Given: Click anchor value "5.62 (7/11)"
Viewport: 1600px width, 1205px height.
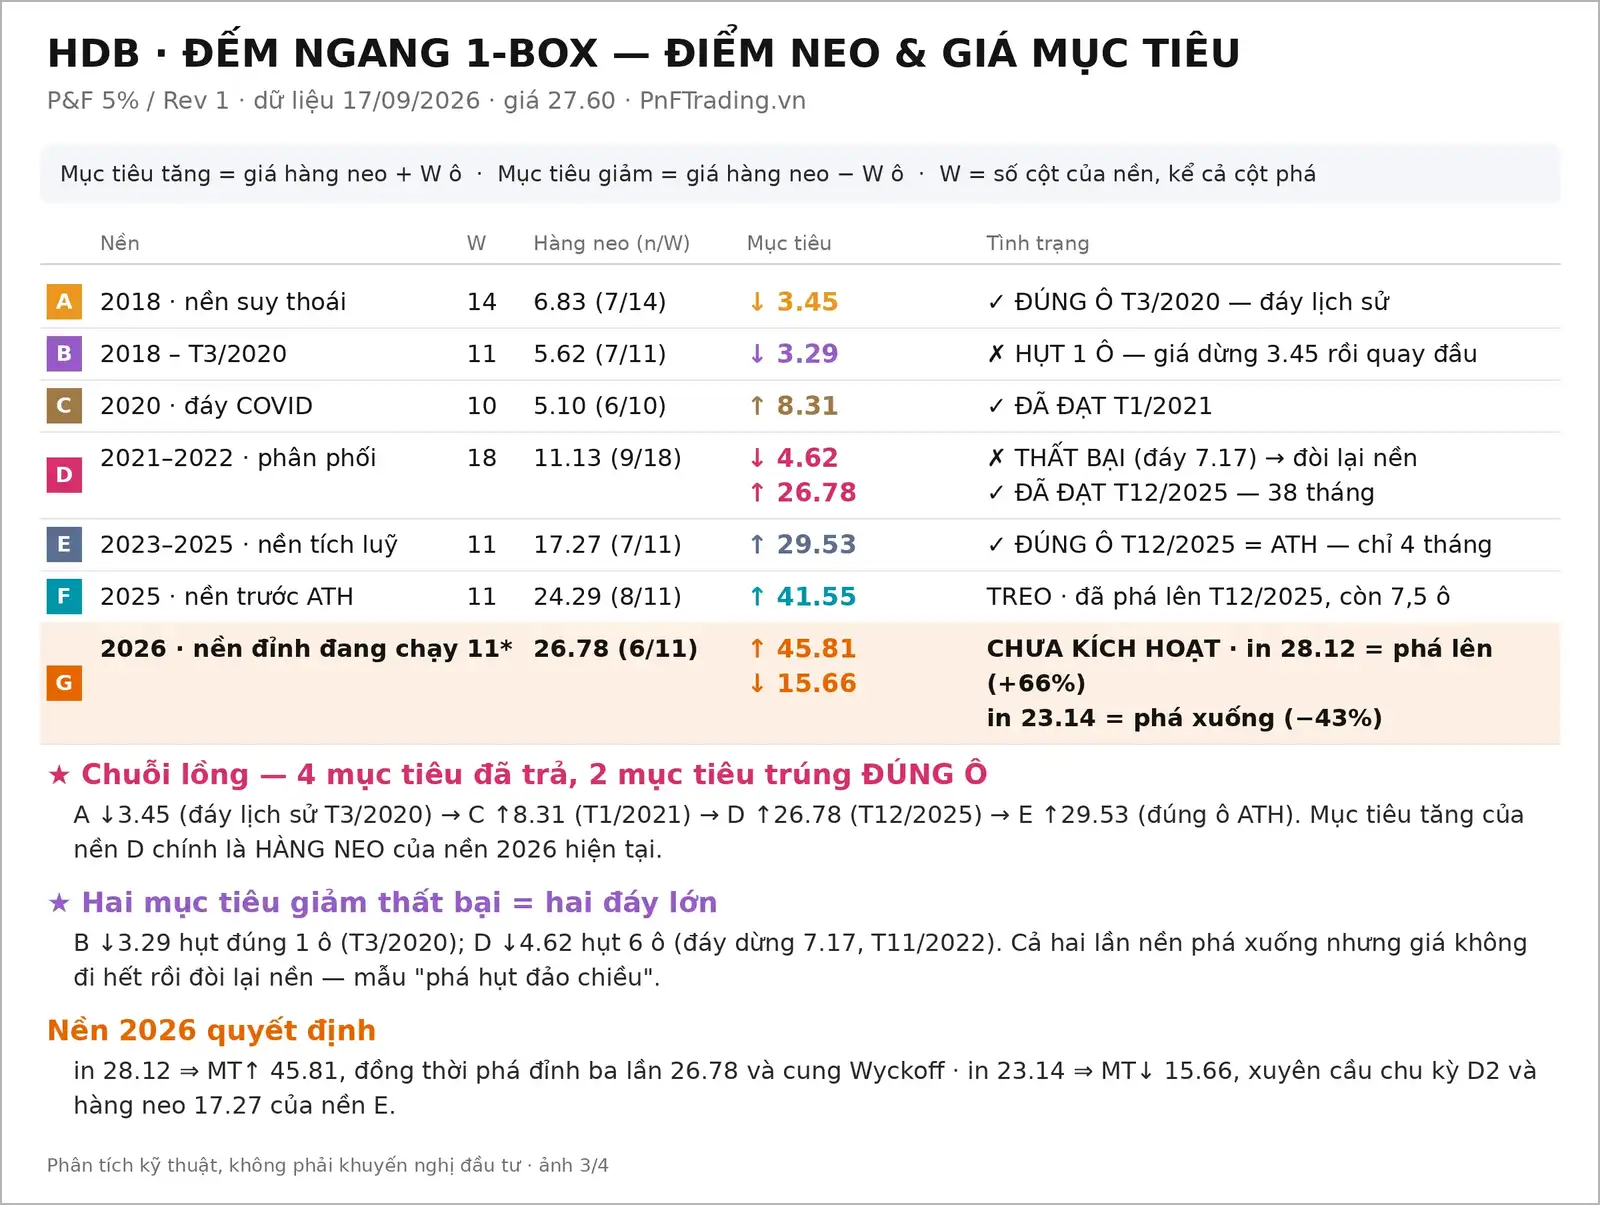Looking at the screenshot, I should pos(600,354).
